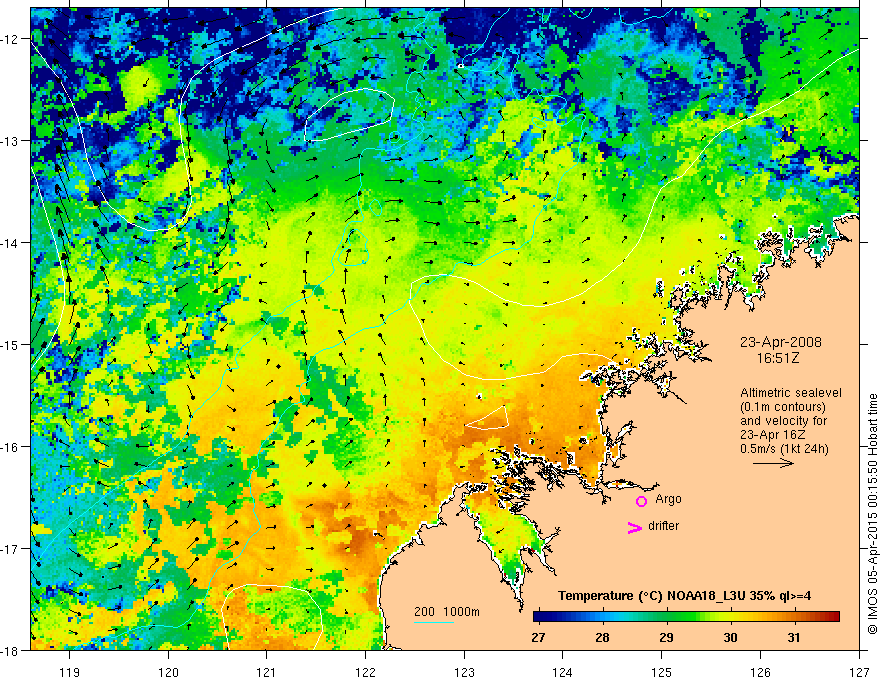This screenshot has height=680, width=880.
Task: Click the '(0.1m contours)' text
Action: pos(783,407)
